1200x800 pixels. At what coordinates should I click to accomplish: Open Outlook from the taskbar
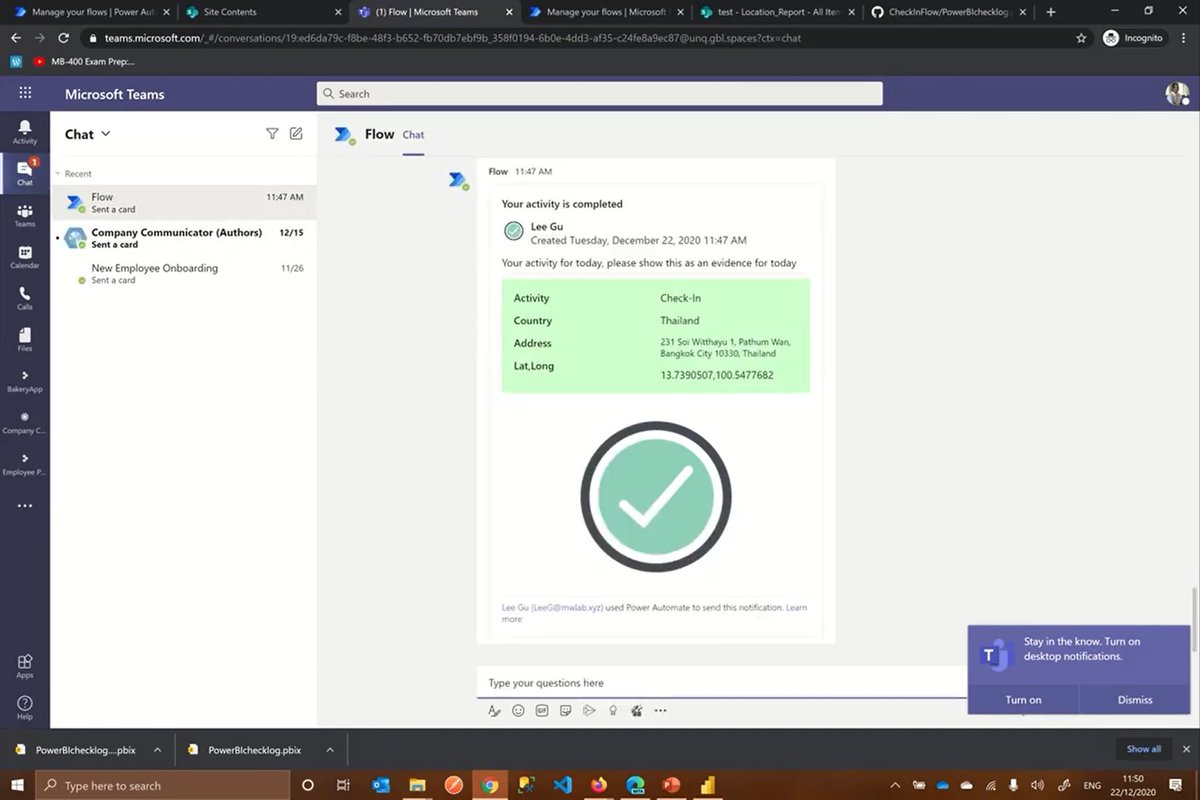pyautogui.click(x=381, y=785)
